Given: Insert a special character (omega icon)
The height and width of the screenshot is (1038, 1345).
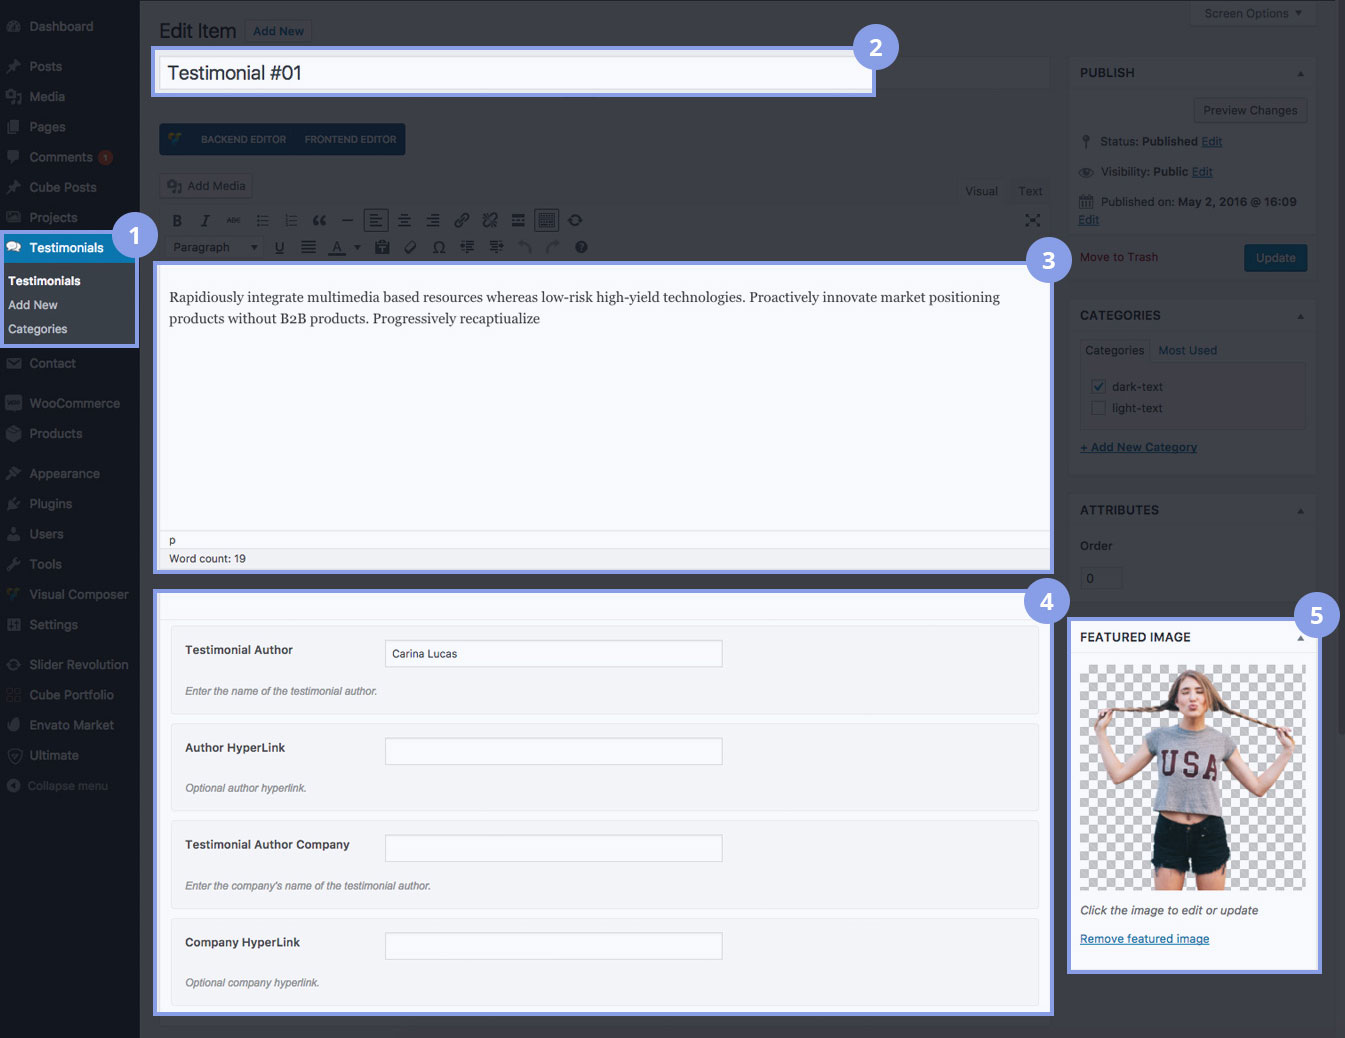Looking at the screenshot, I should [x=439, y=247].
